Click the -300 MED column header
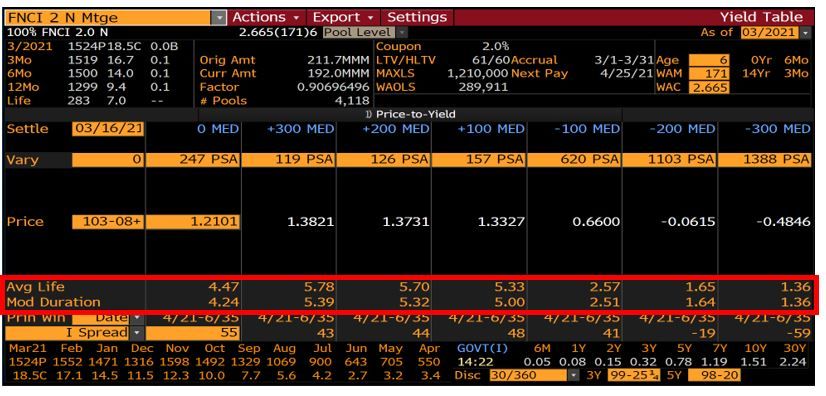Viewport: 826px width, 396px height. [779, 130]
